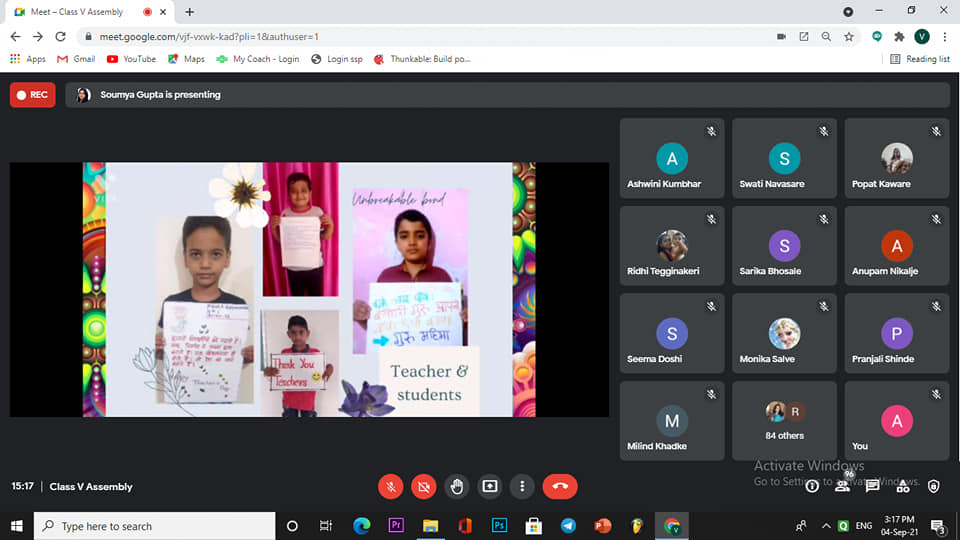This screenshot has height=540, width=960.
Task: Open the Chrome three-dot menu
Action: (945, 37)
